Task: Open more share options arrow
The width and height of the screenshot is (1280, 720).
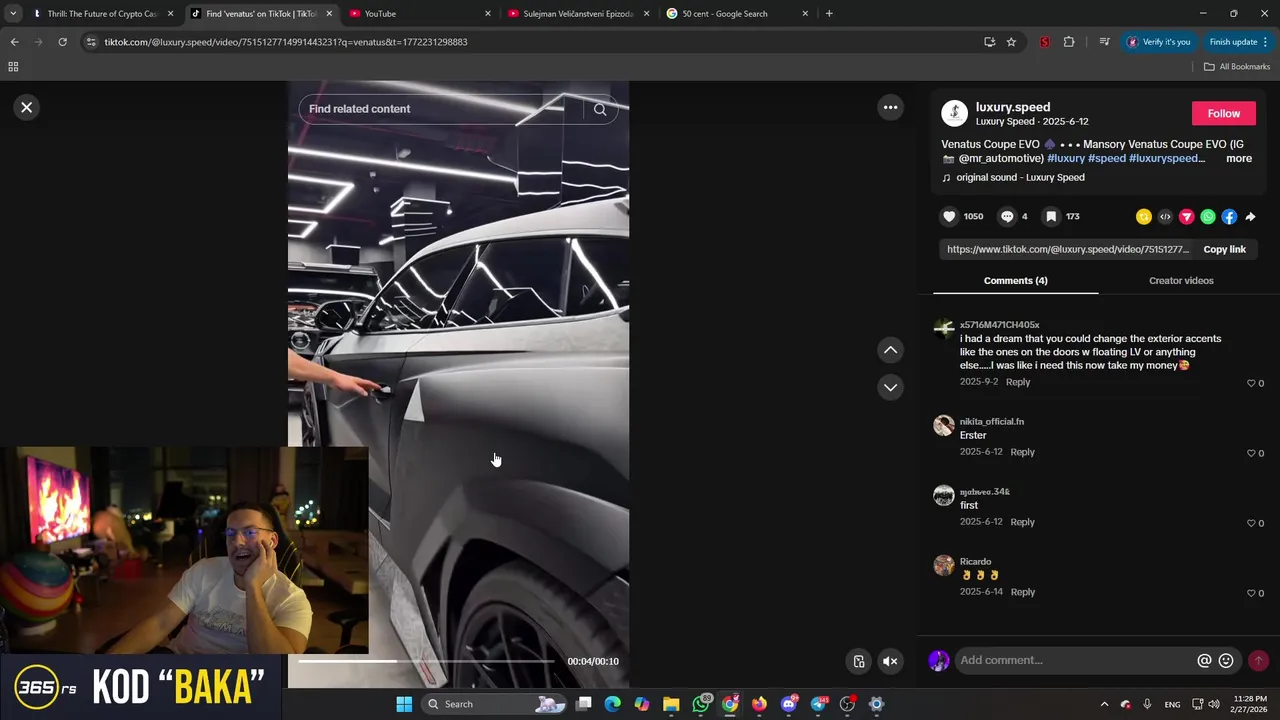Action: click(x=1250, y=217)
